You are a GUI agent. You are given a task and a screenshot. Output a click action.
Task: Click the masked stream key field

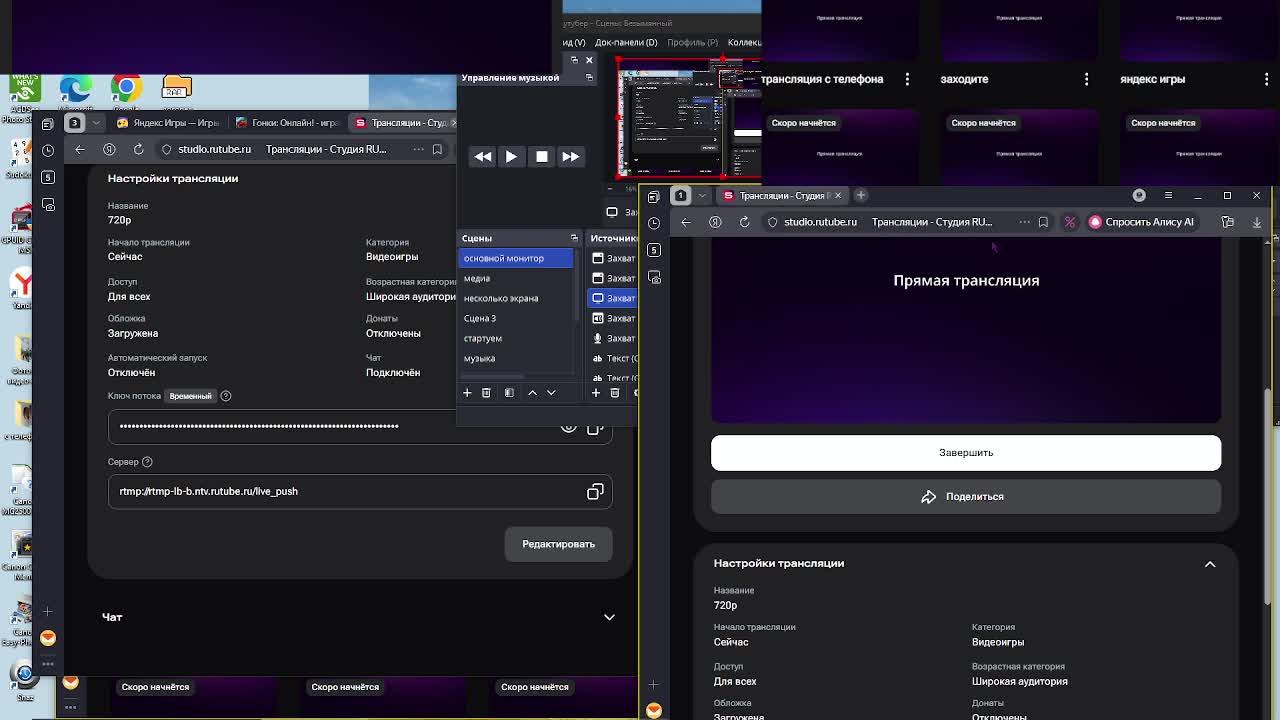(360, 427)
